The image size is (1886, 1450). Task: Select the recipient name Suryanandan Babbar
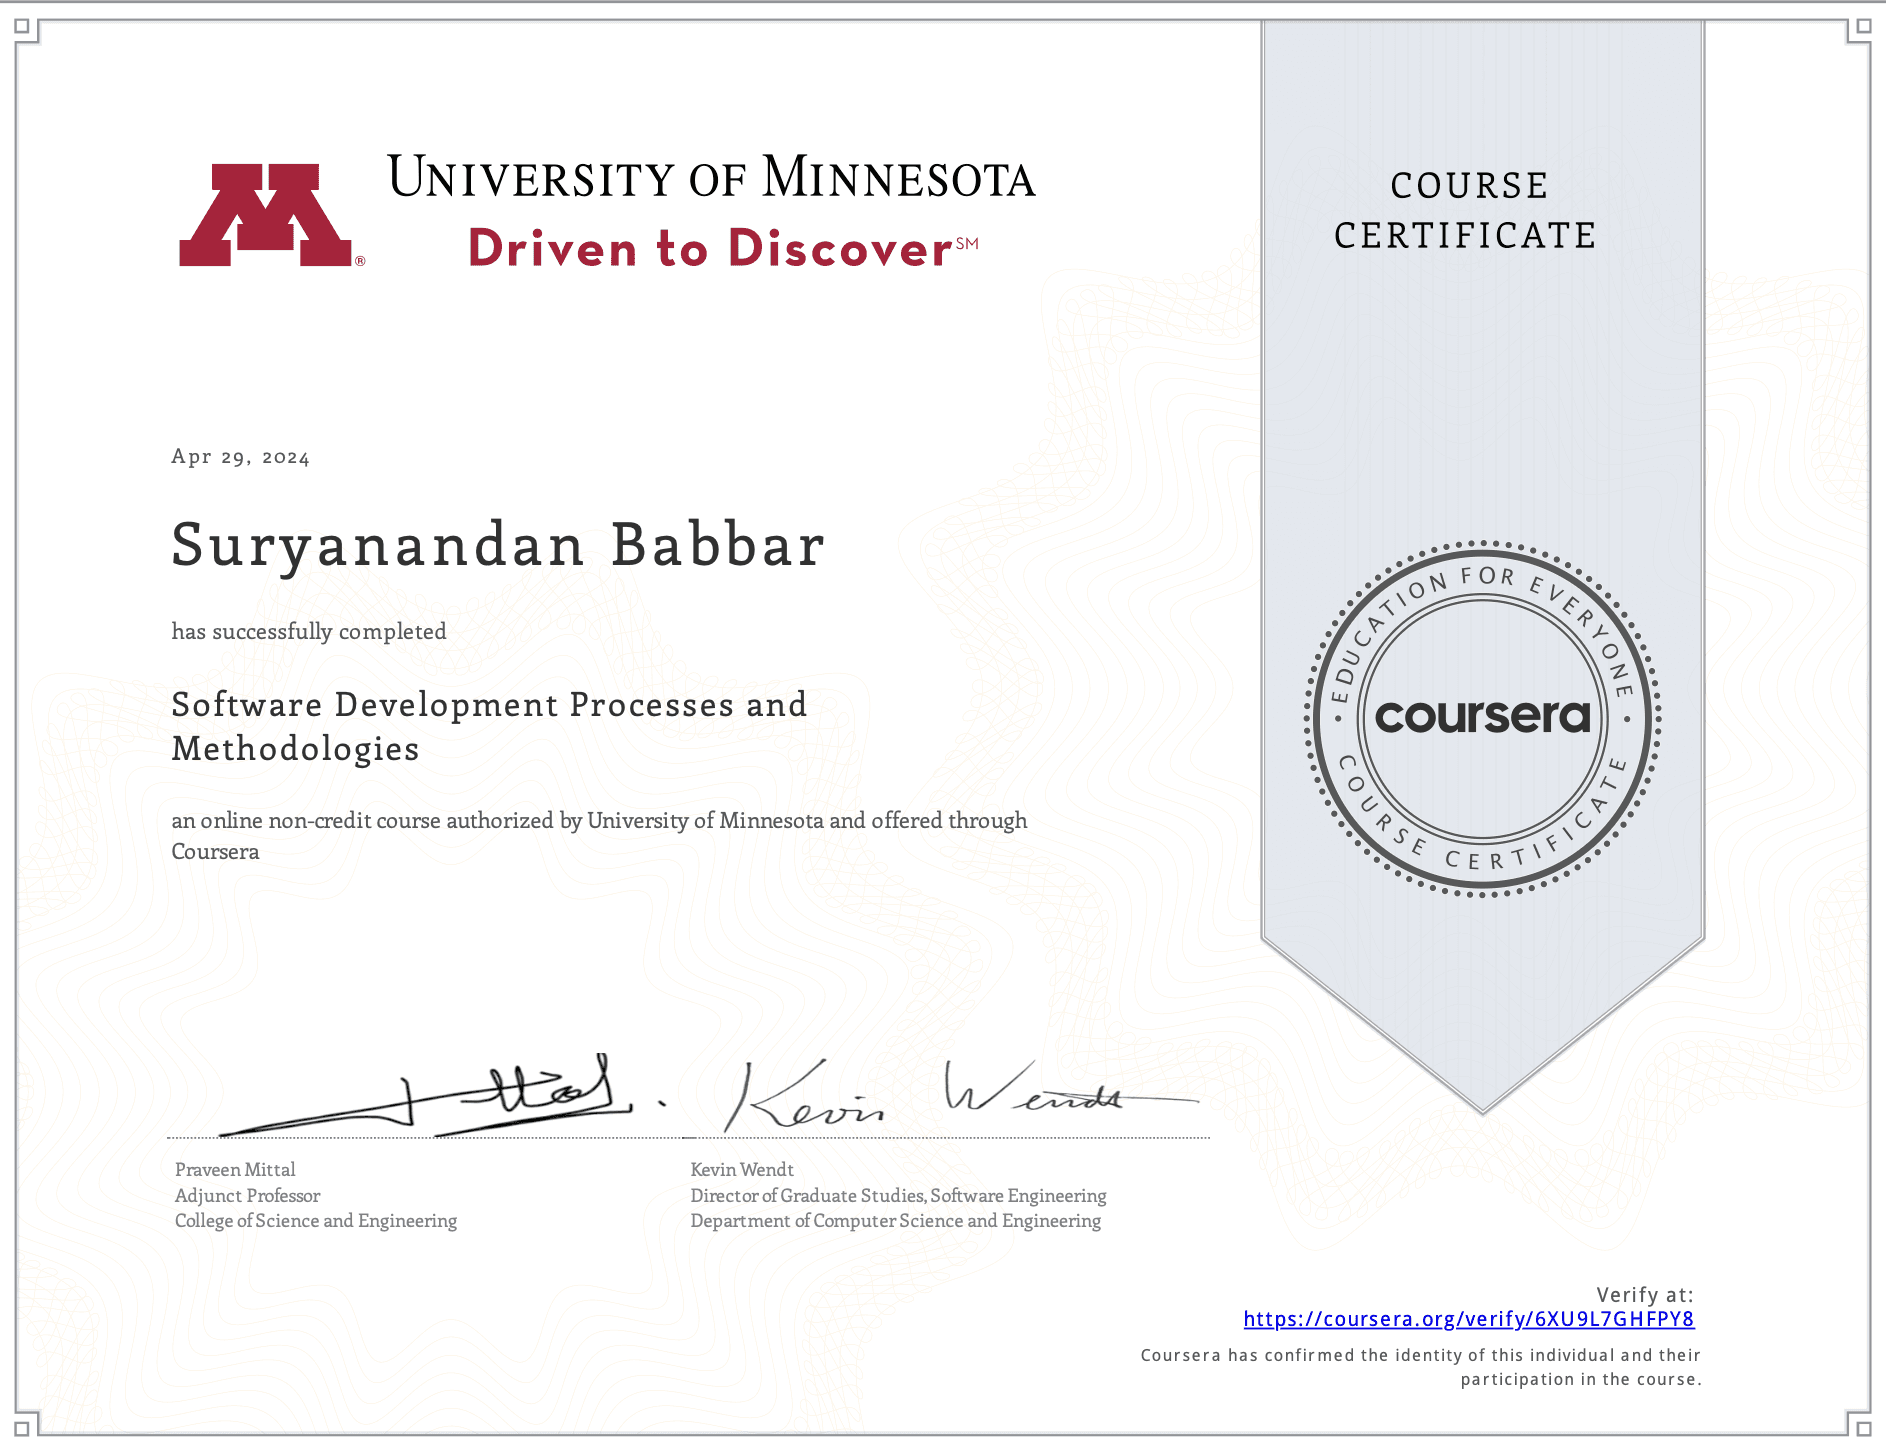(498, 546)
